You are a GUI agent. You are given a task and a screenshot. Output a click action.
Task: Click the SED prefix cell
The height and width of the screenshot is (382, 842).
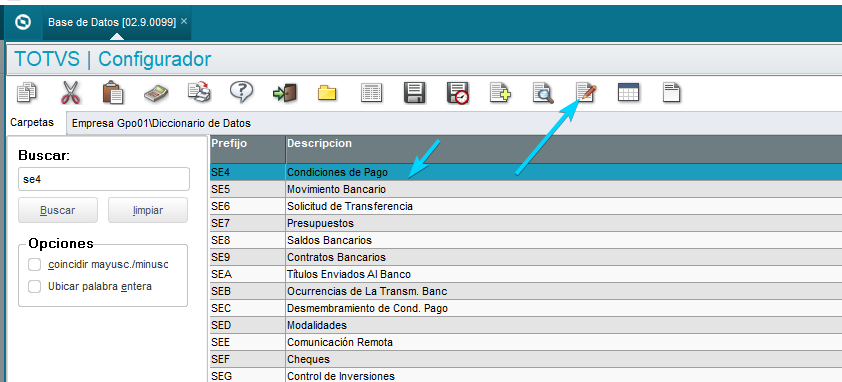pos(248,325)
